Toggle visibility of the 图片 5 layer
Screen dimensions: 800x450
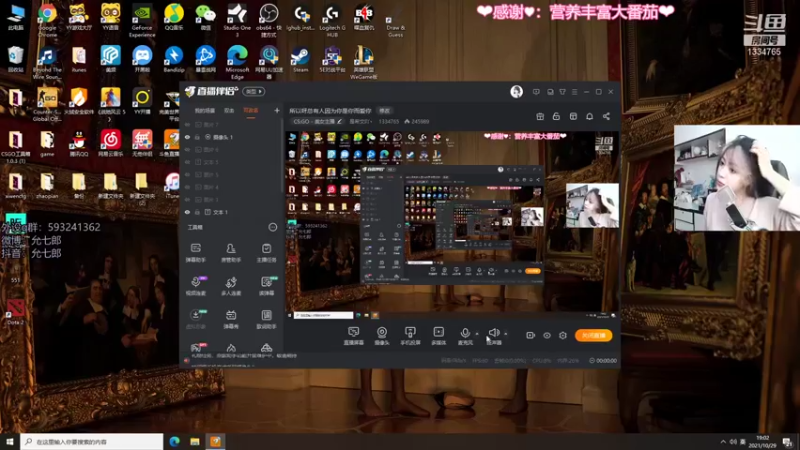187,174
